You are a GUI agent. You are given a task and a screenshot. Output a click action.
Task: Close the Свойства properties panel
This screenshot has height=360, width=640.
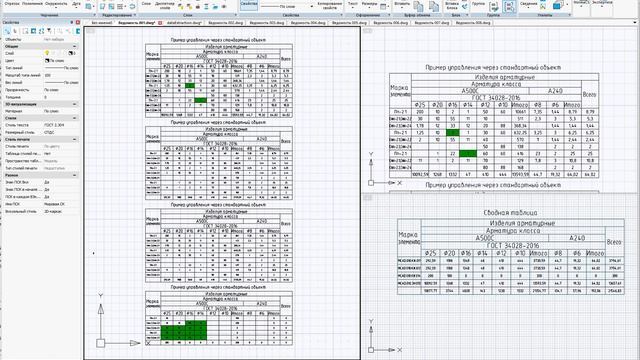78,22
